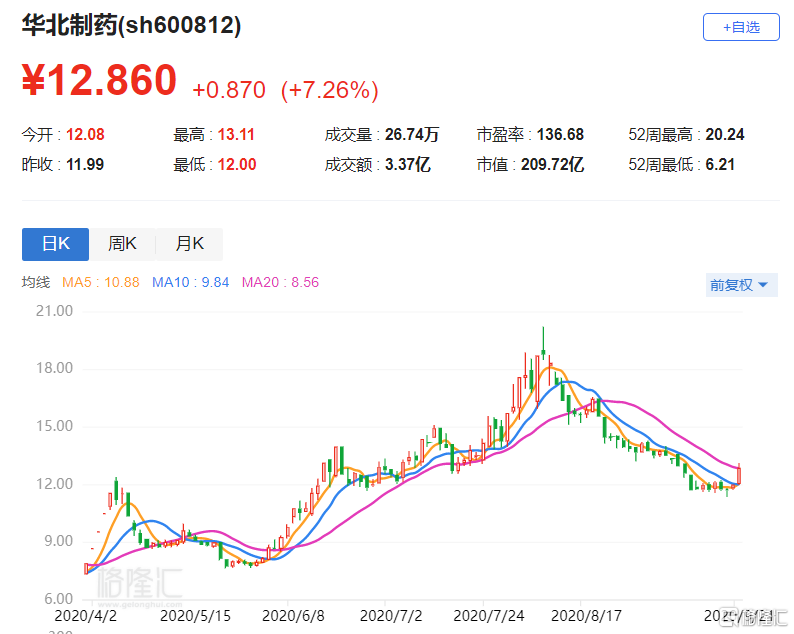The height and width of the screenshot is (634, 794).
Task: Click the 2020/4/2 date axis label
Action: 86,616
